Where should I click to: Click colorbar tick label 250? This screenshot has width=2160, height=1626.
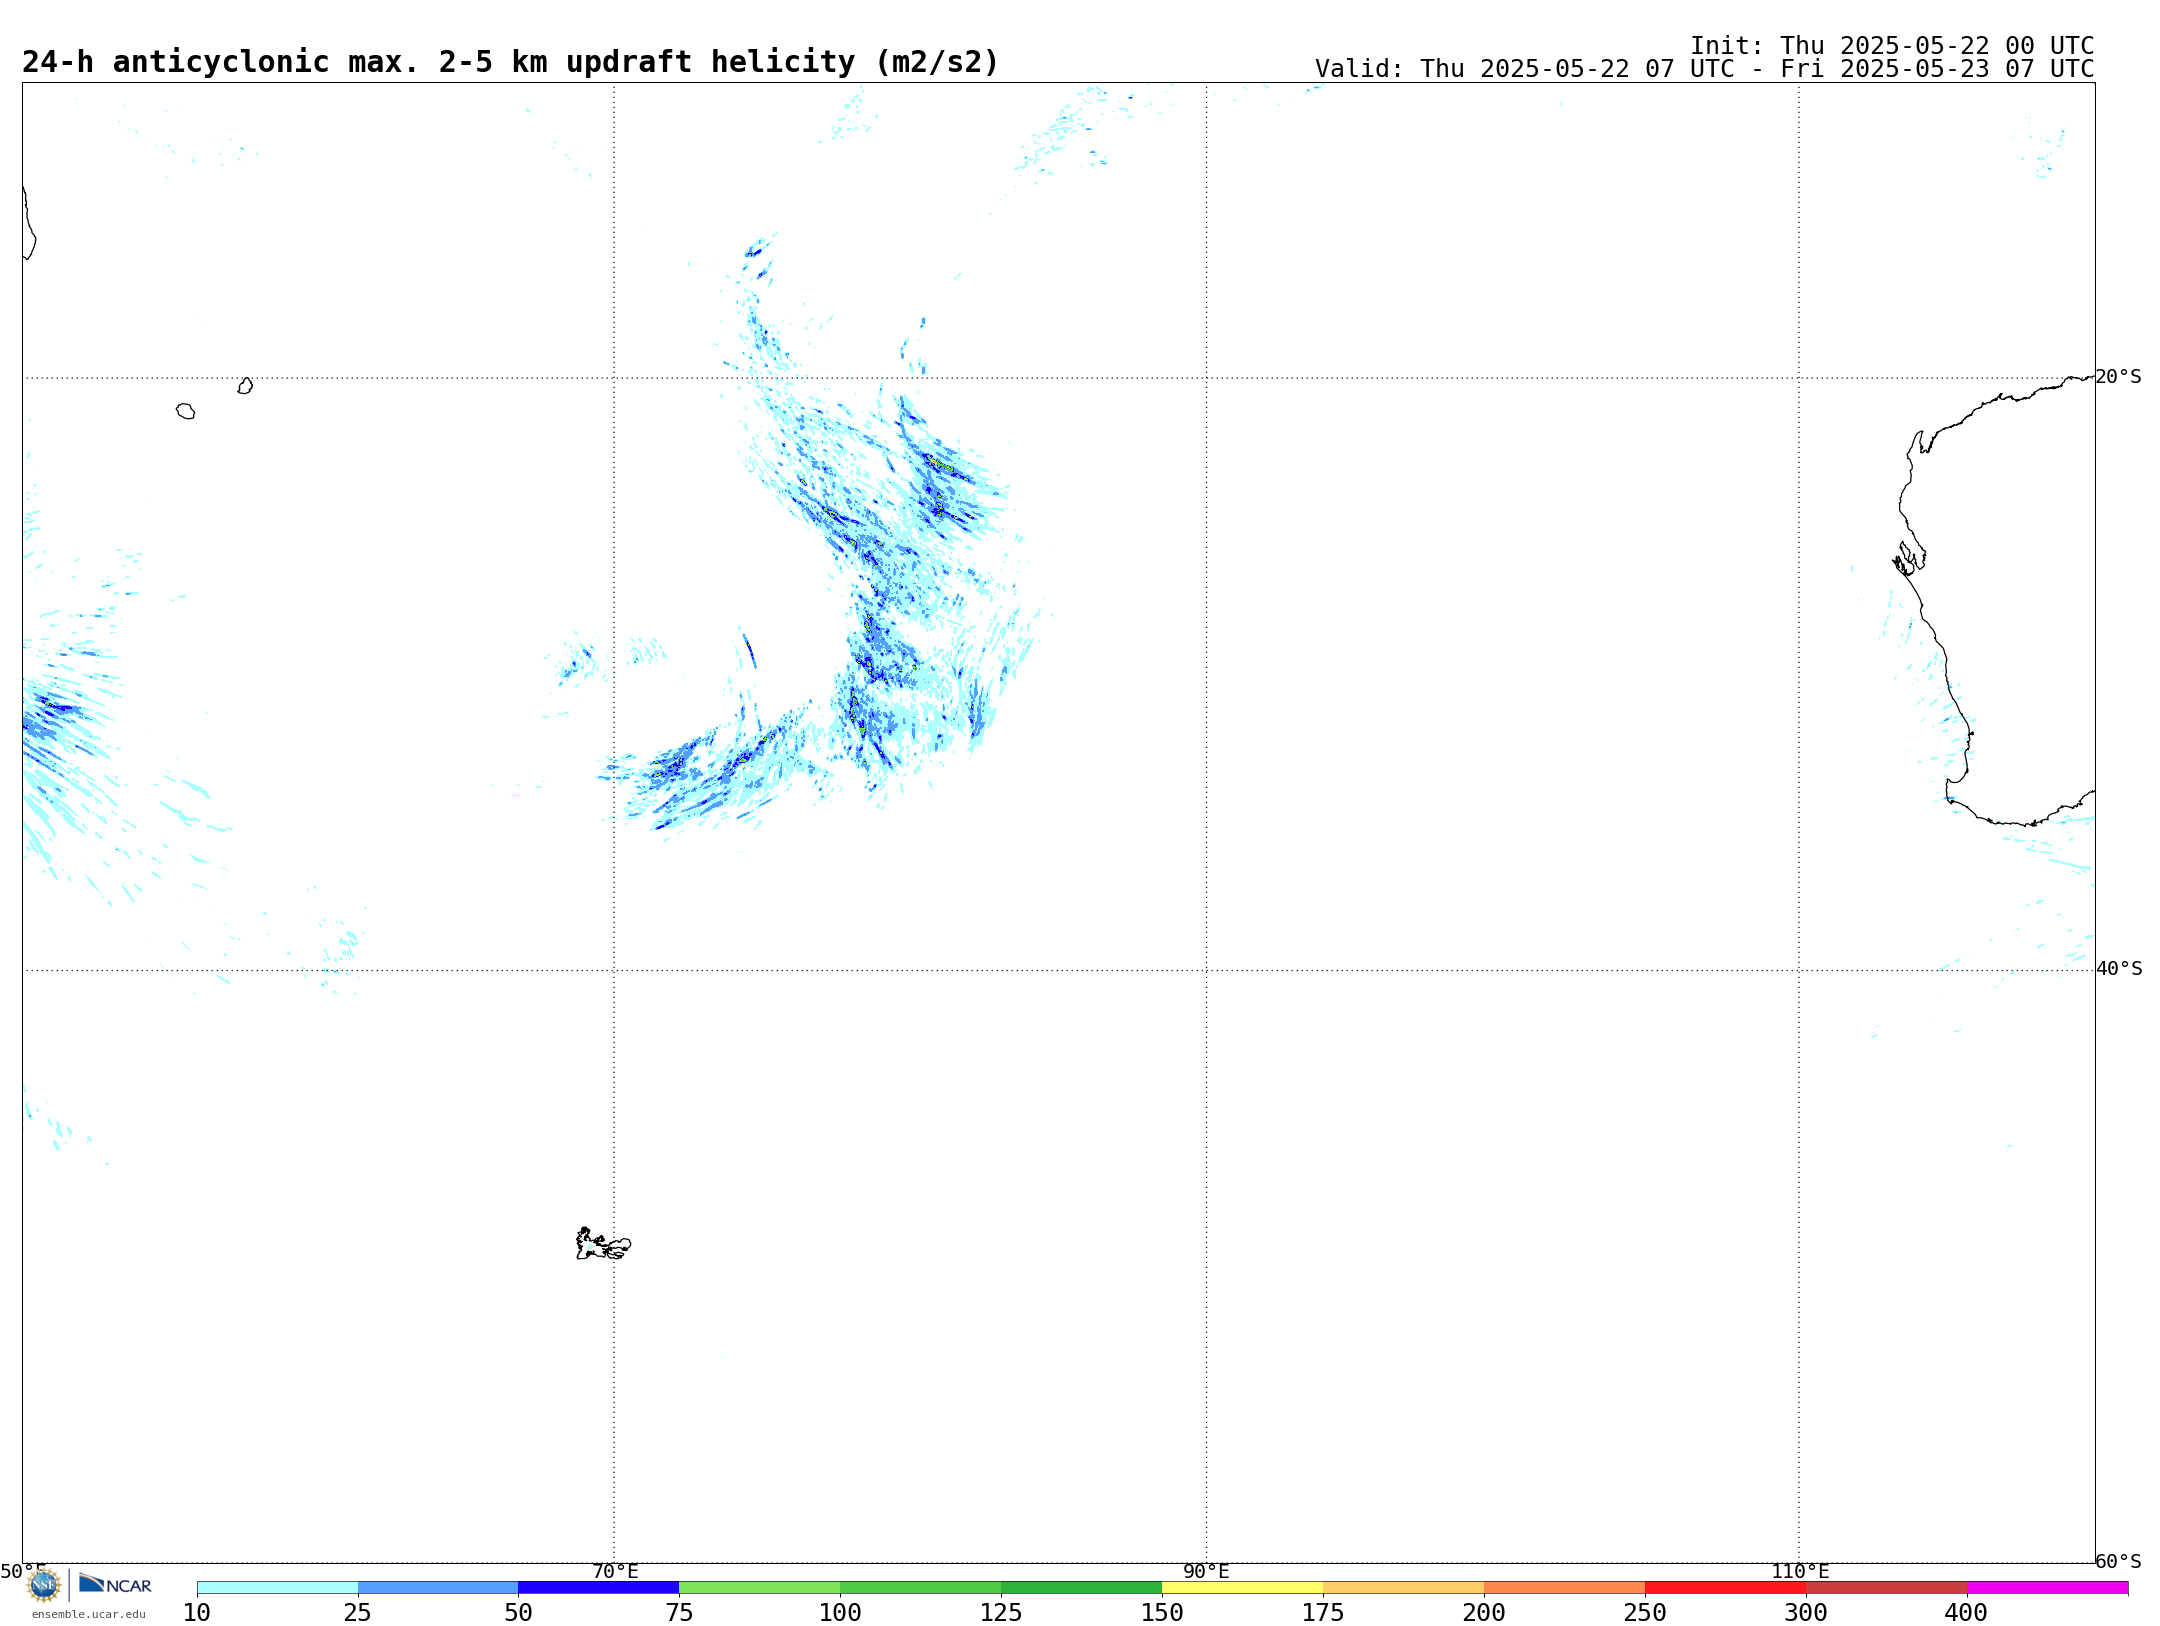point(1645,1613)
